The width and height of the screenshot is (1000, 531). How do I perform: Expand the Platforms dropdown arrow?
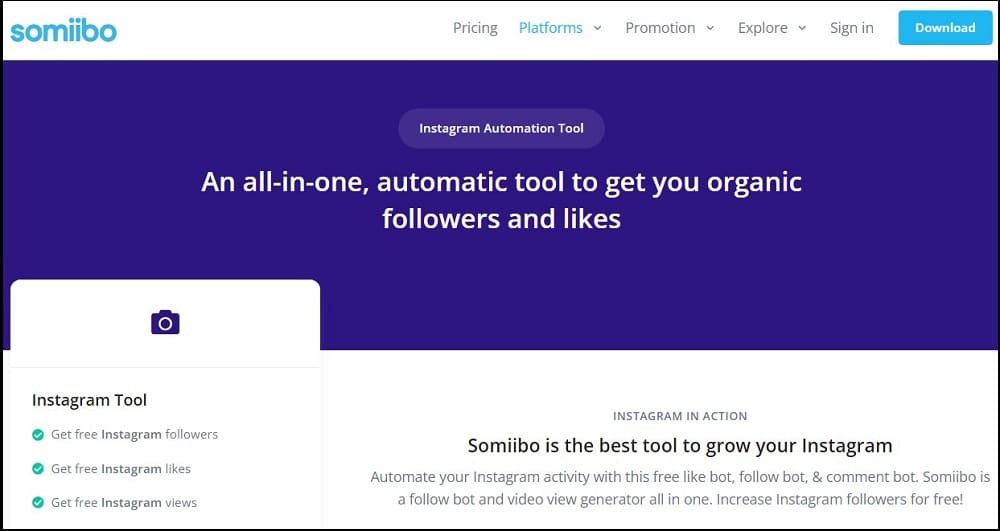pos(598,28)
